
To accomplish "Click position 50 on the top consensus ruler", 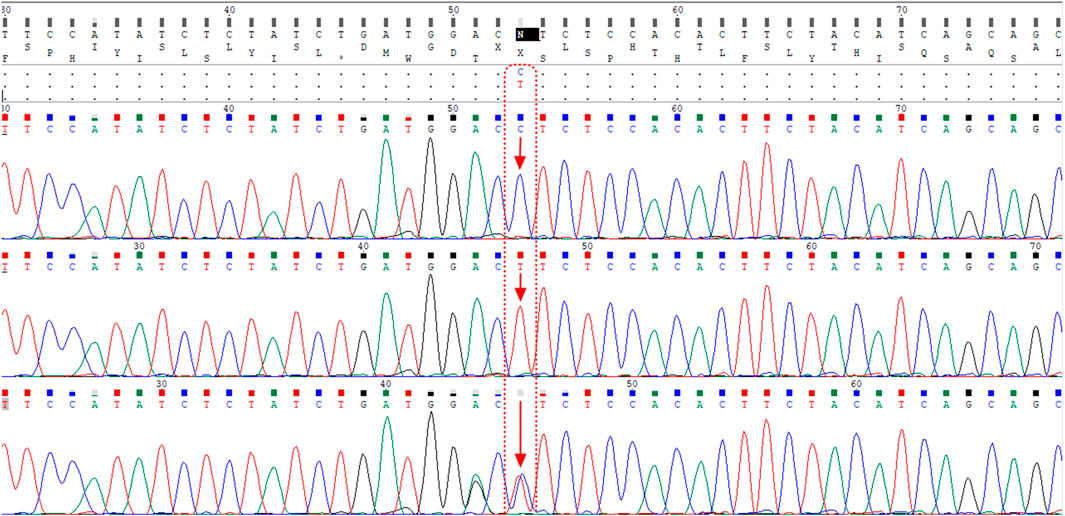I will [x=453, y=10].
